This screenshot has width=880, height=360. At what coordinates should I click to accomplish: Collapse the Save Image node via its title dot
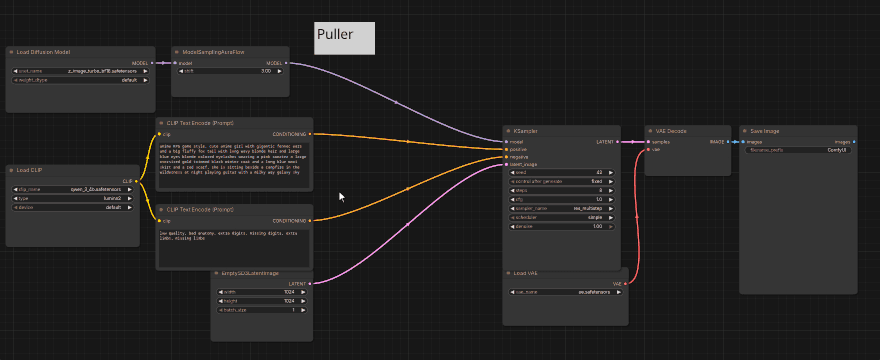744,131
